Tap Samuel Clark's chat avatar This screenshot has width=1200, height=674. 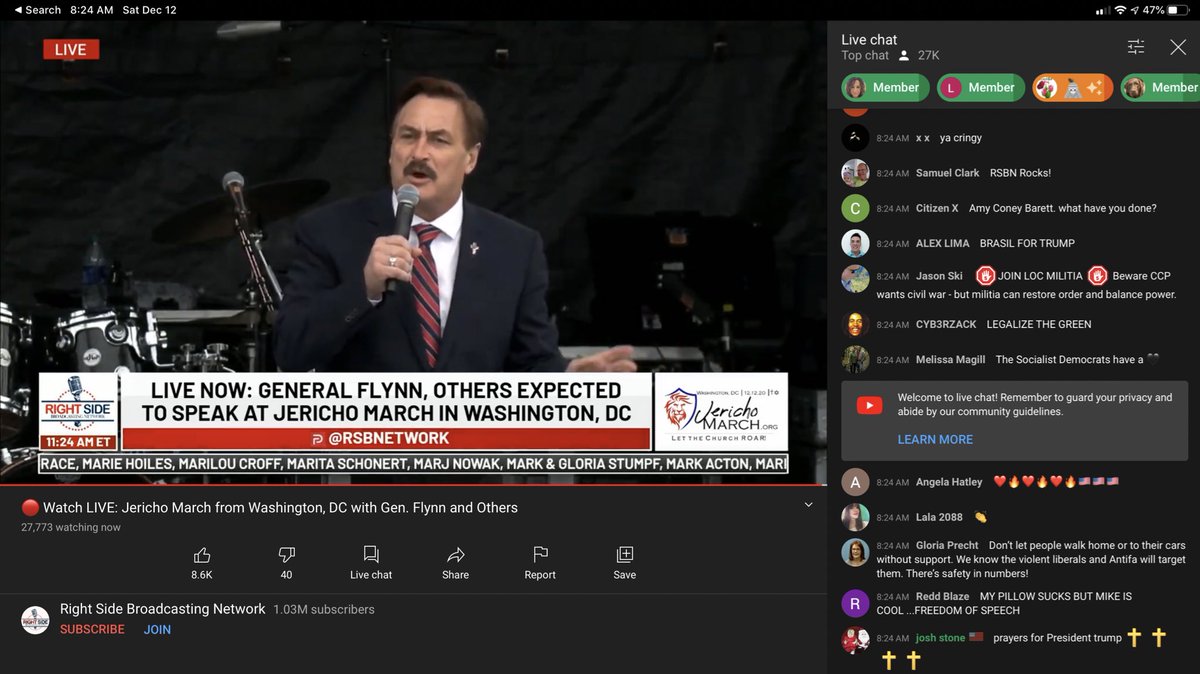(855, 173)
